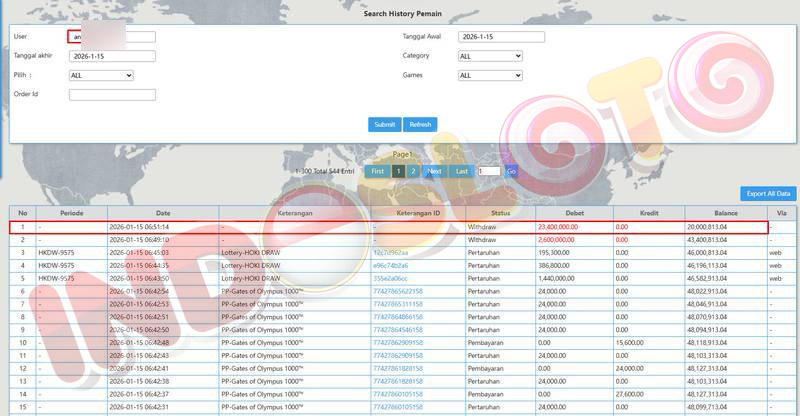The height and width of the screenshot is (416, 800).
Task: Click the Submit button
Action: pyautogui.click(x=384, y=125)
